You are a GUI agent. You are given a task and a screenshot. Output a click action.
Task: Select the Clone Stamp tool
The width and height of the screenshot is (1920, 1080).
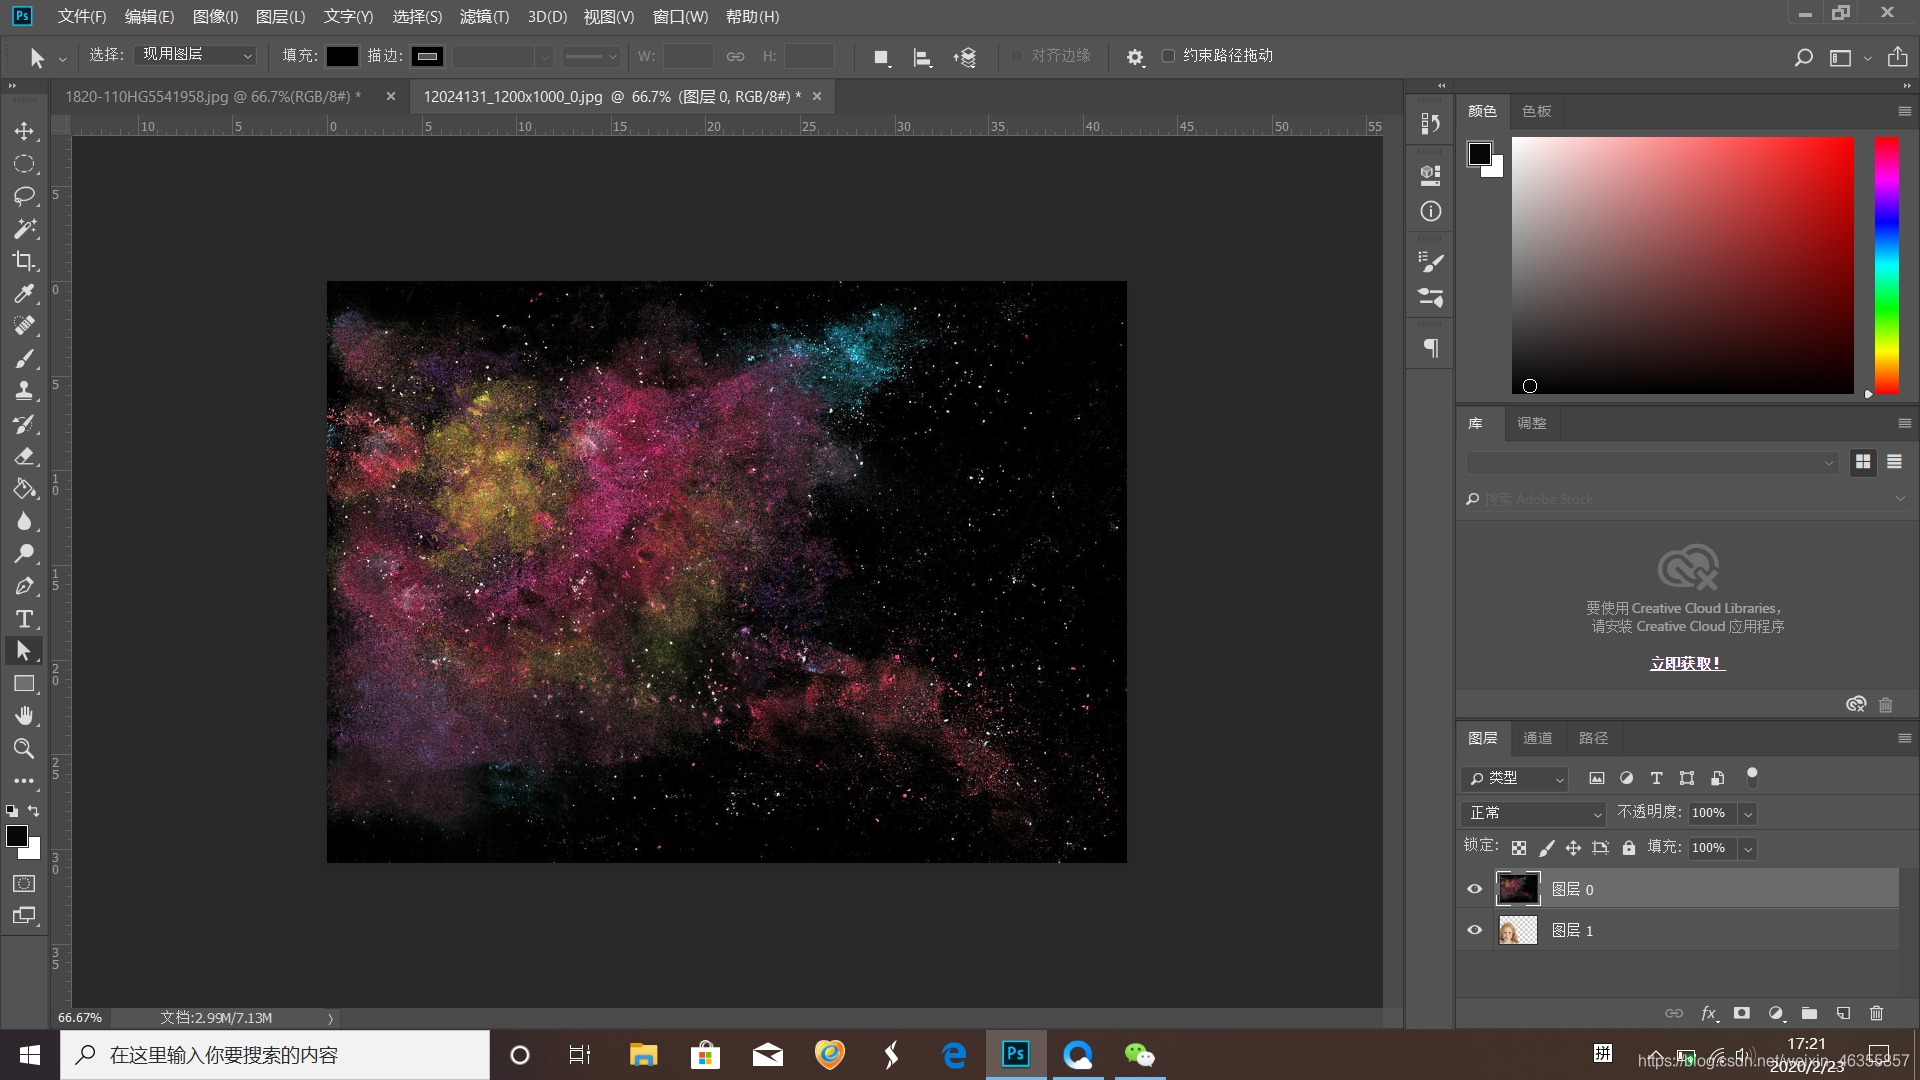point(24,391)
